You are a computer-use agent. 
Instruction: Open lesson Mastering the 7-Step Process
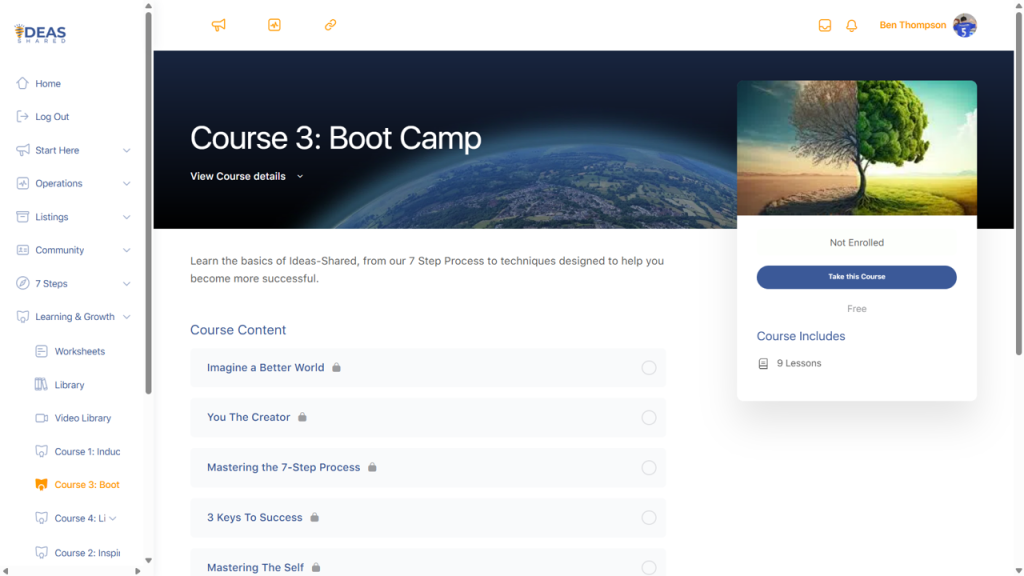[283, 468]
